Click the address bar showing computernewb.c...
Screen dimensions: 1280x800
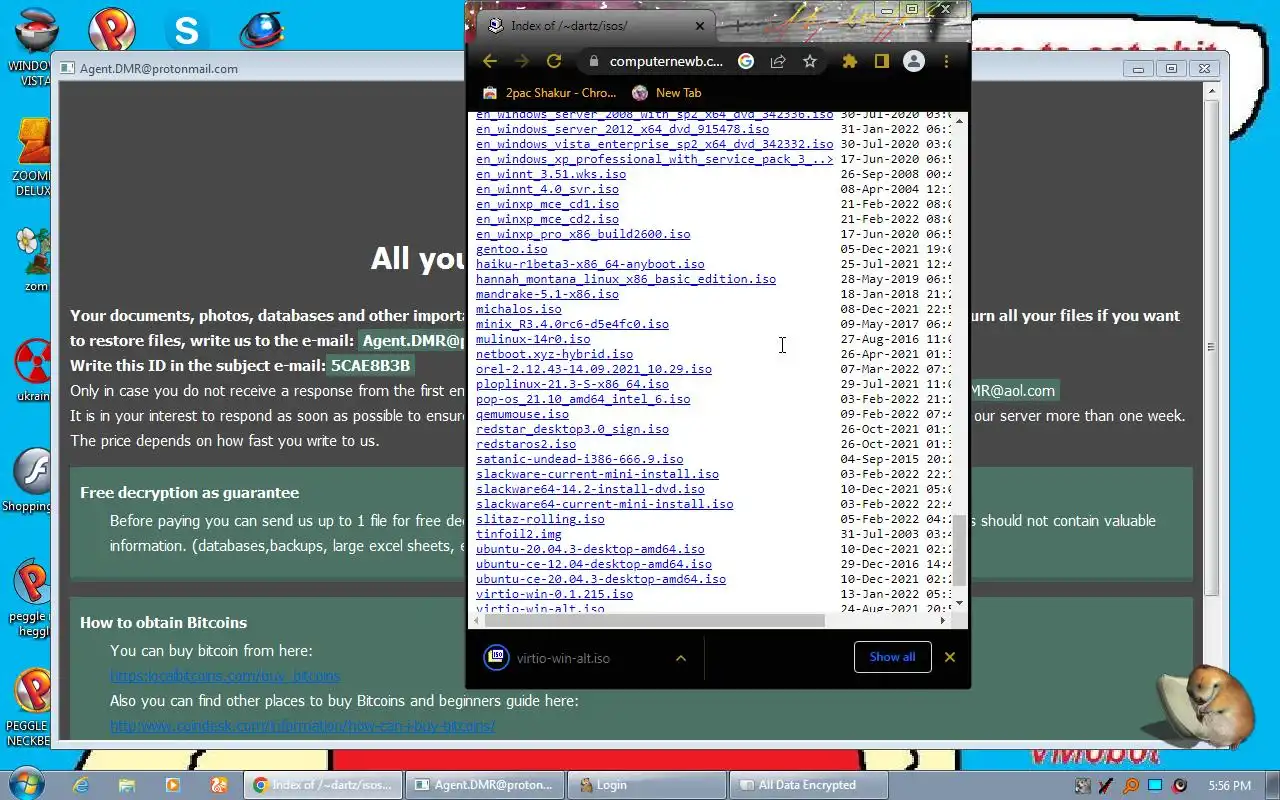click(x=665, y=61)
